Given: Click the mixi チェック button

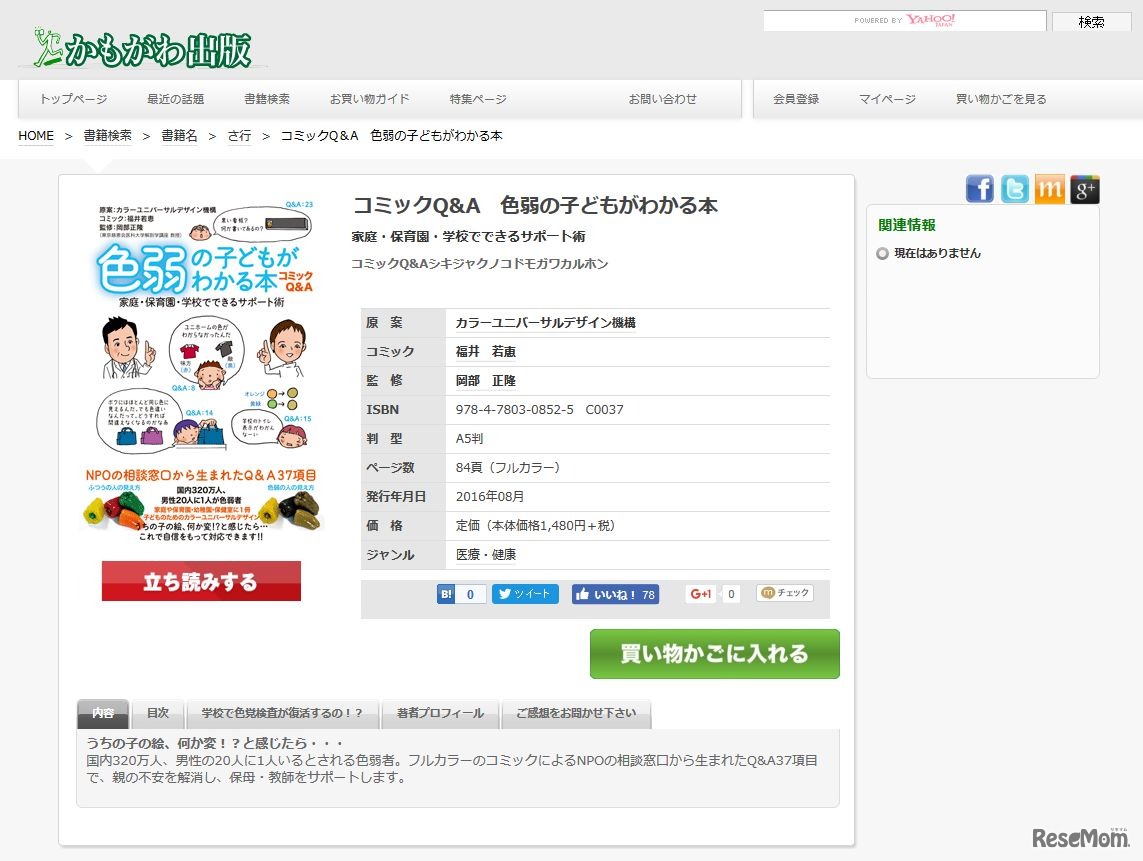Looking at the screenshot, I should 784,593.
